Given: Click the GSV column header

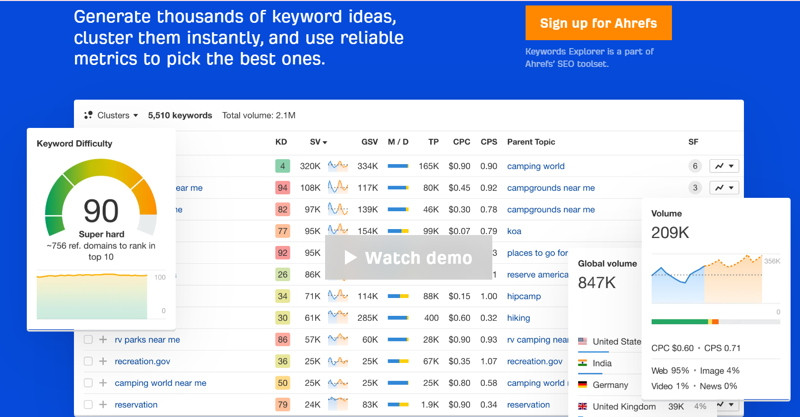Looking at the screenshot, I should 369,142.
